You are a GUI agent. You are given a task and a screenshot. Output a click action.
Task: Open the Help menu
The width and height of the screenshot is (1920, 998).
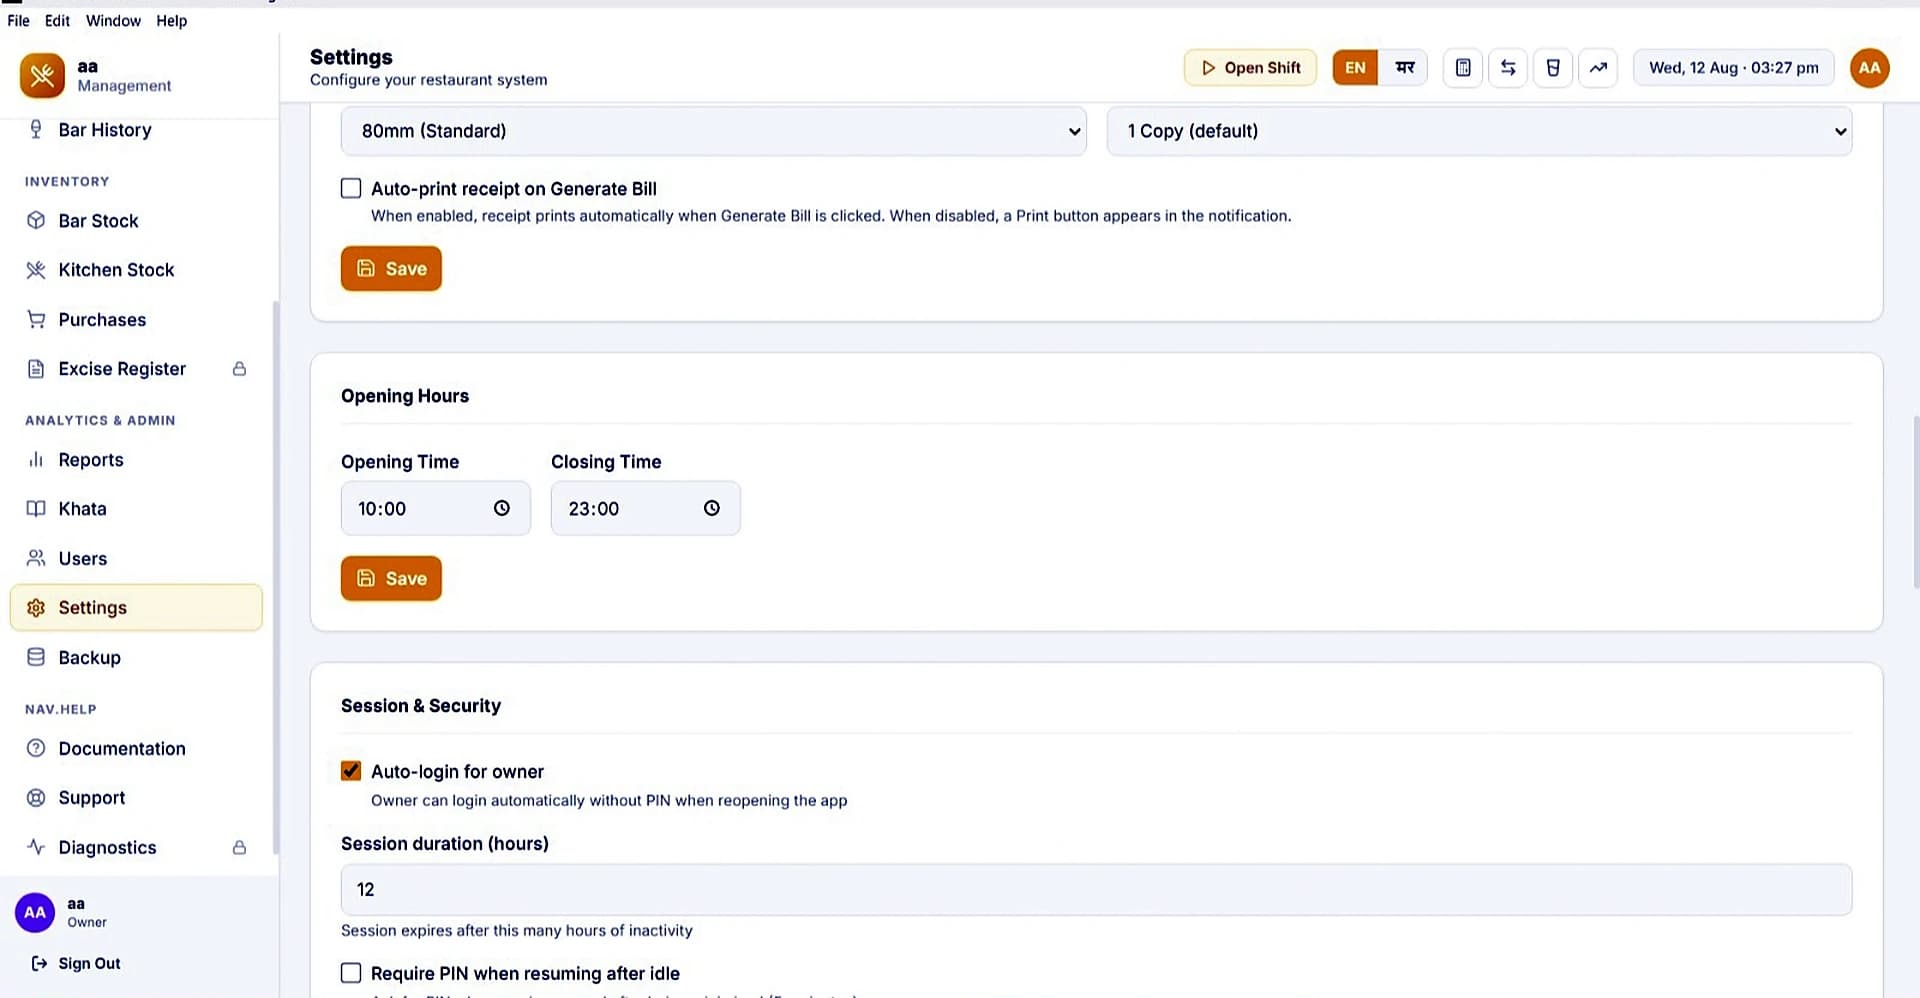click(x=171, y=20)
